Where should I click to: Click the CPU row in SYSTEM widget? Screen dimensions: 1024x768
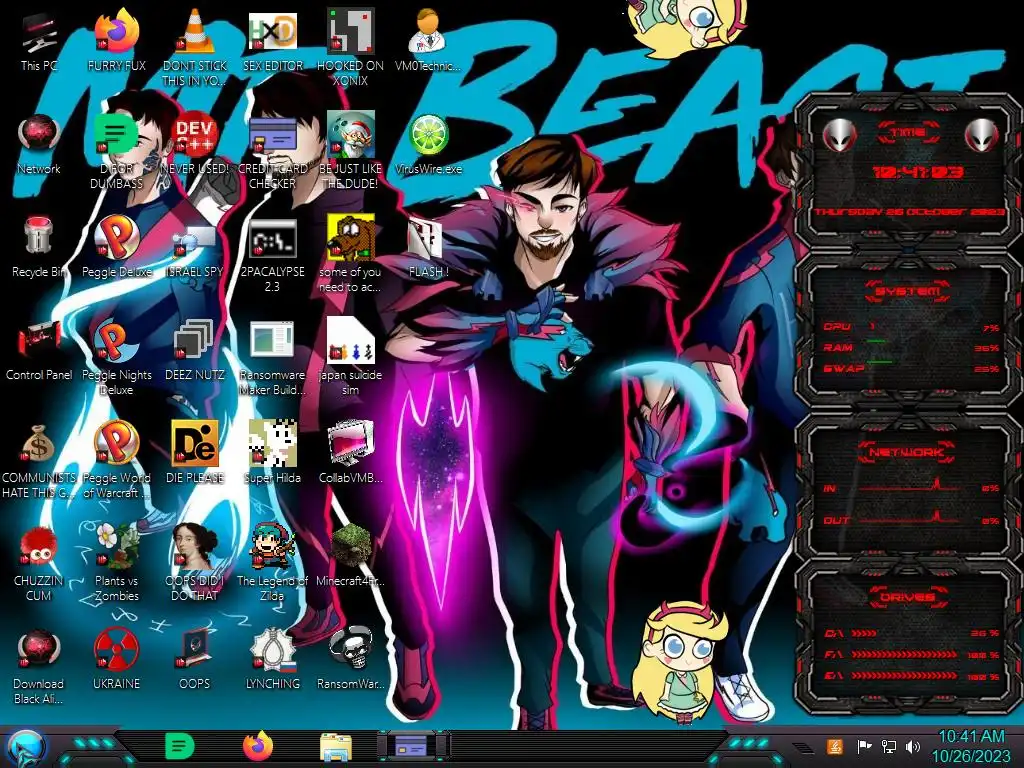tap(911, 327)
